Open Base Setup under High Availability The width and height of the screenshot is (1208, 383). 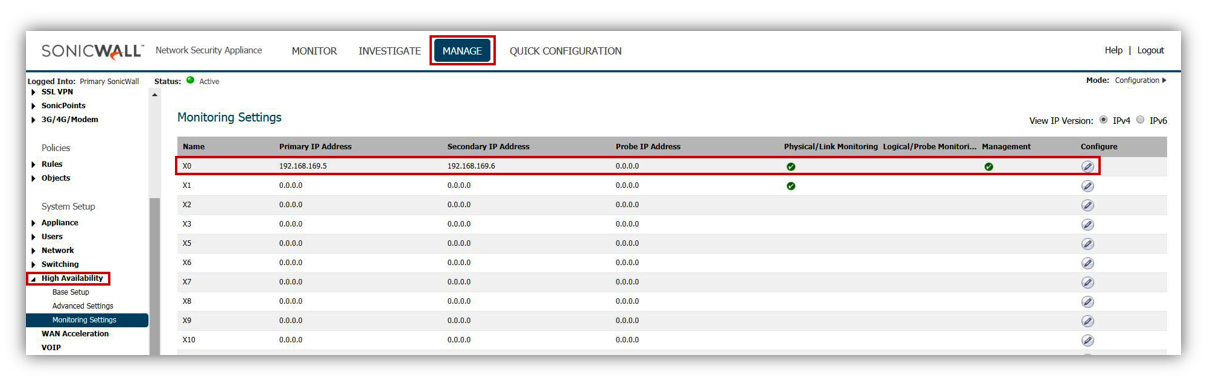(x=70, y=292)
